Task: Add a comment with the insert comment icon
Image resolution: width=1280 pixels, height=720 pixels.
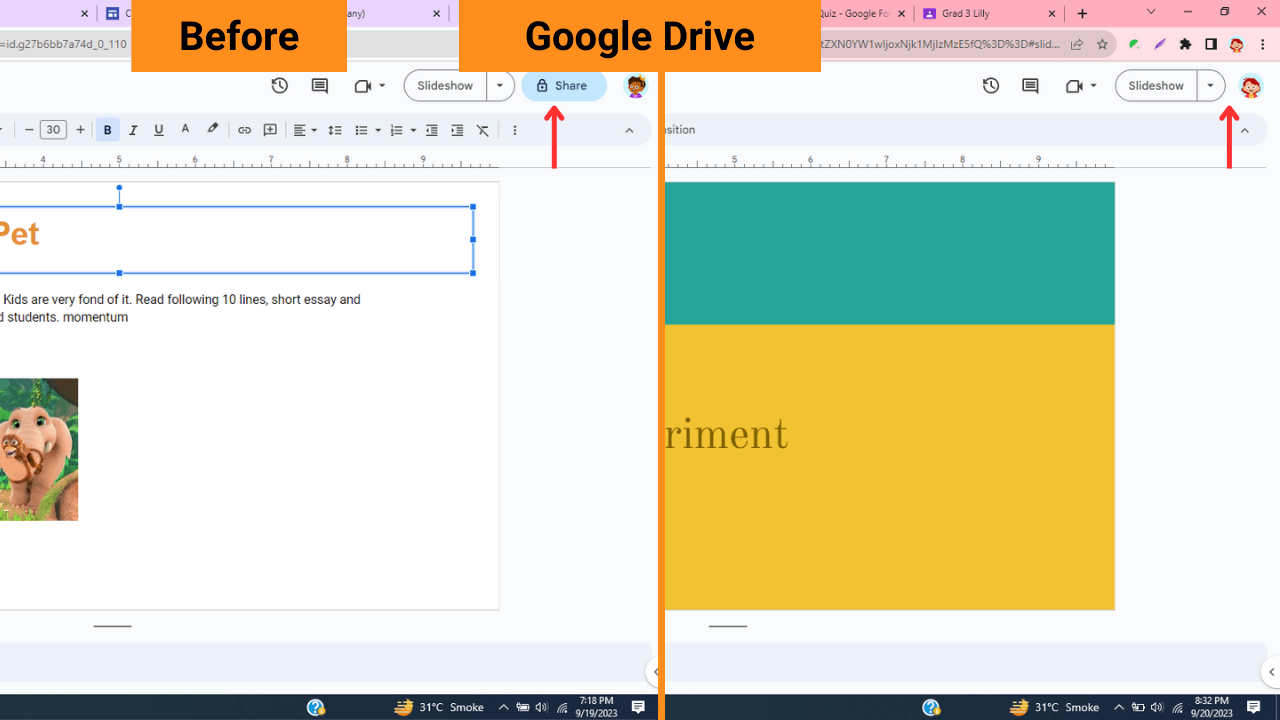Action: click(269, 130)
